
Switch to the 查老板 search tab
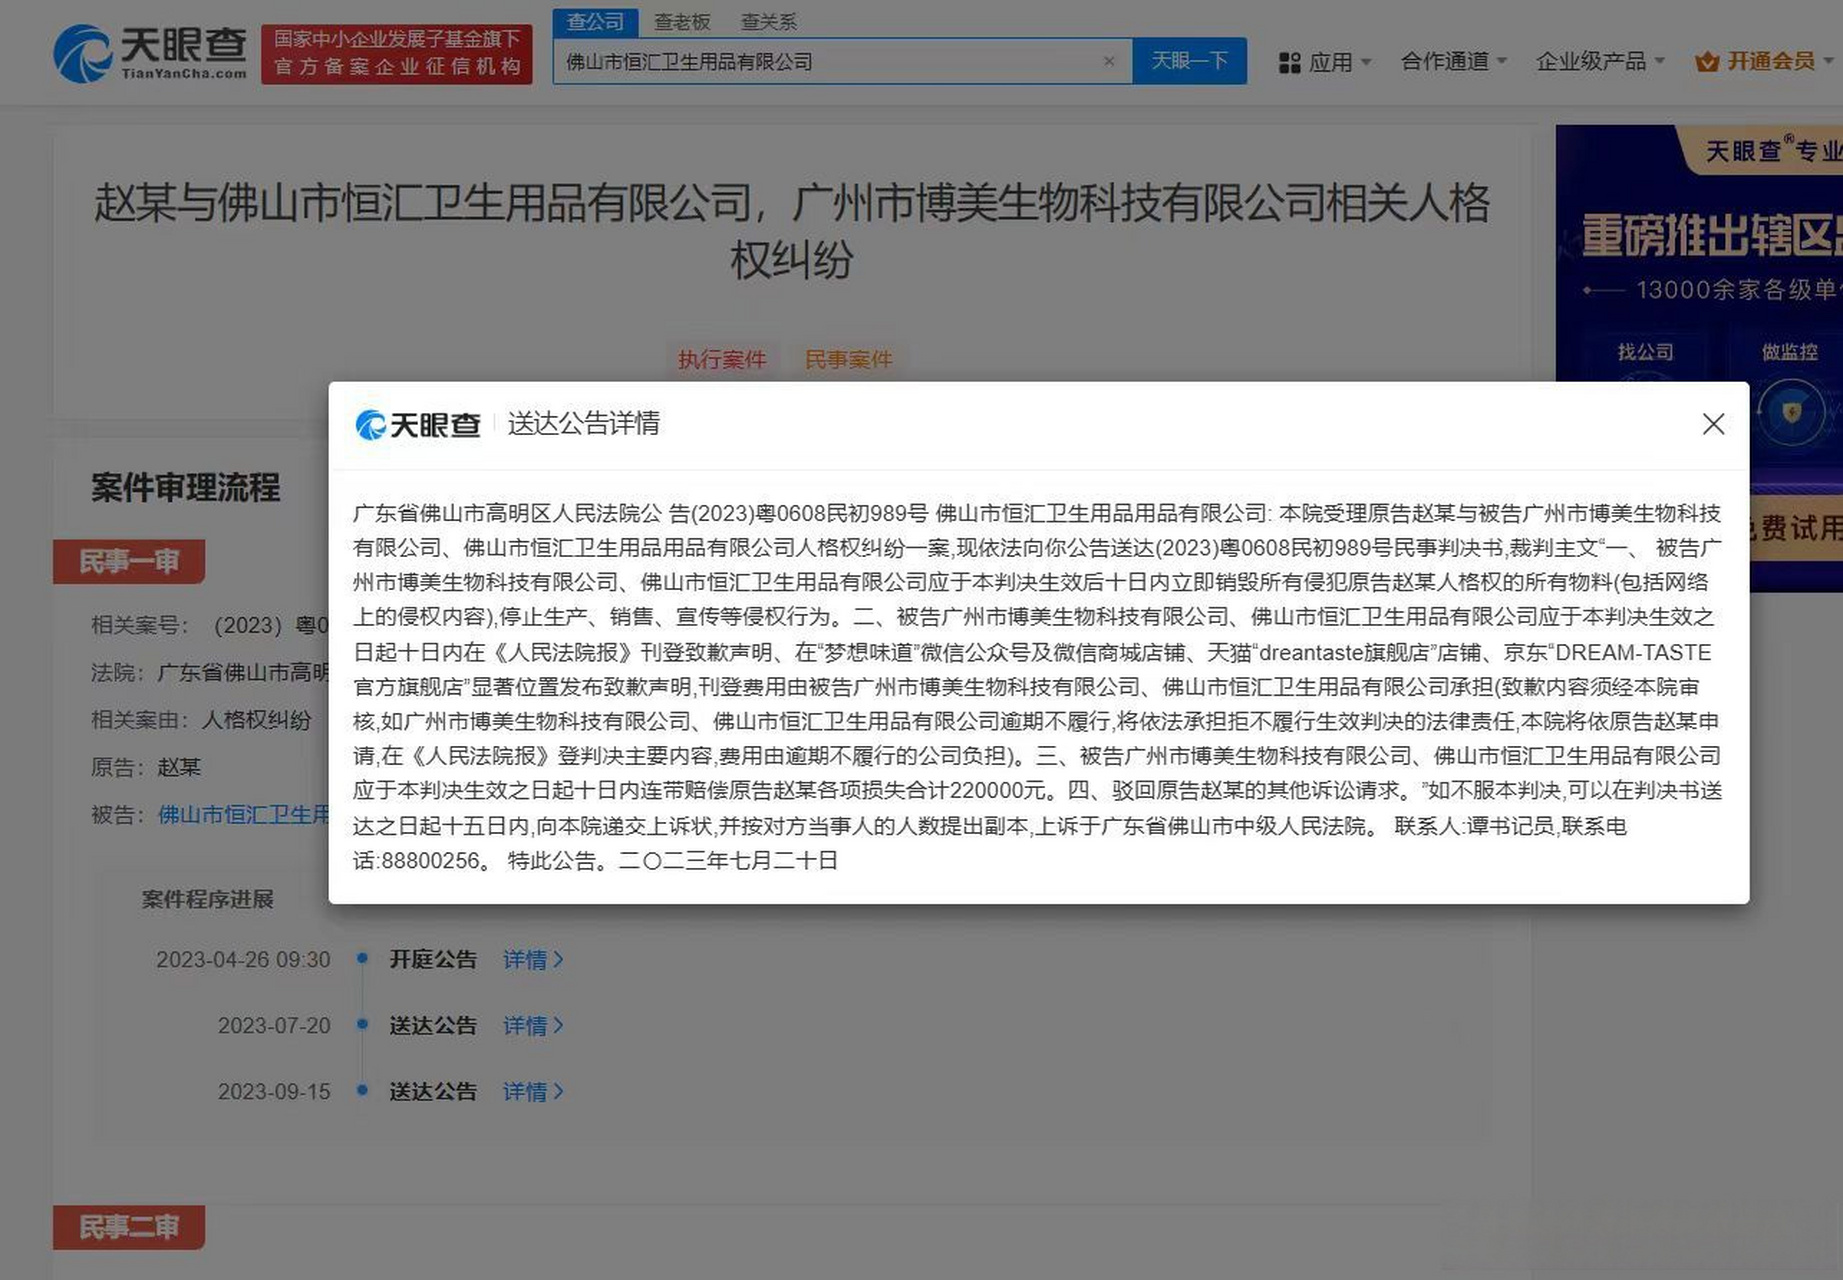pos(682,21)
